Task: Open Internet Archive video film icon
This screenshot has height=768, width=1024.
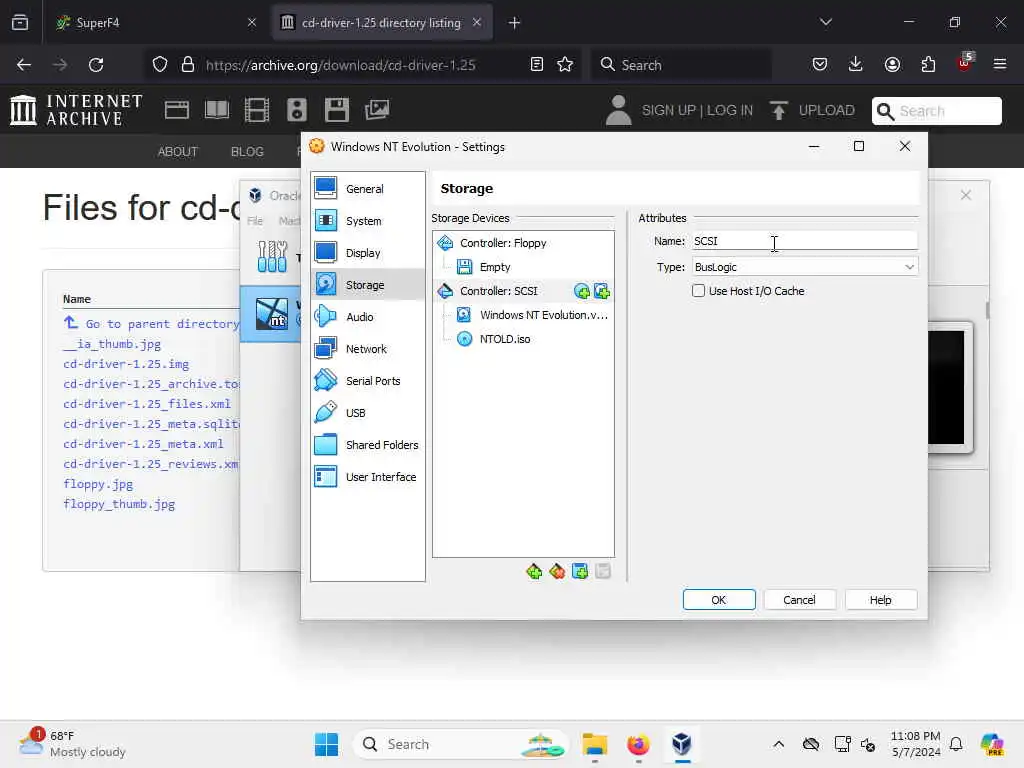Action: tap(257, 110)
